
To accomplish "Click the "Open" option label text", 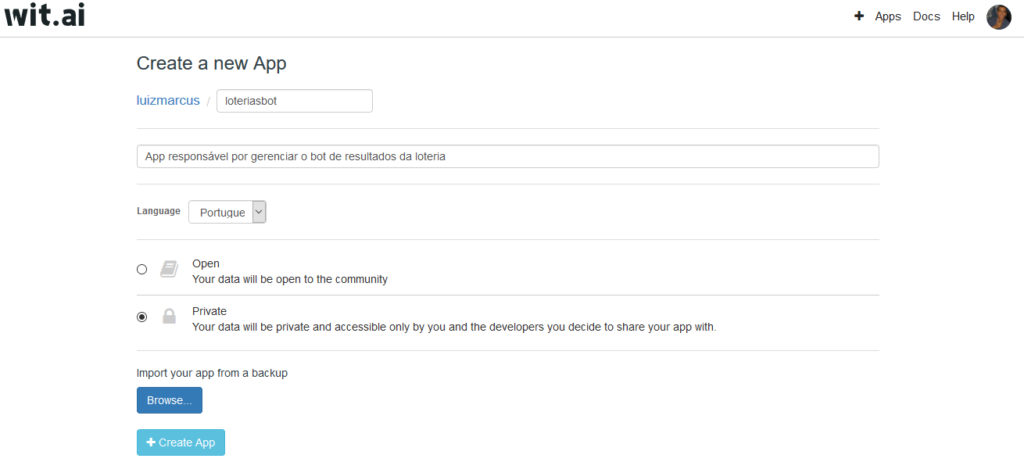I will pyautogui.click(x=205, y=263).
